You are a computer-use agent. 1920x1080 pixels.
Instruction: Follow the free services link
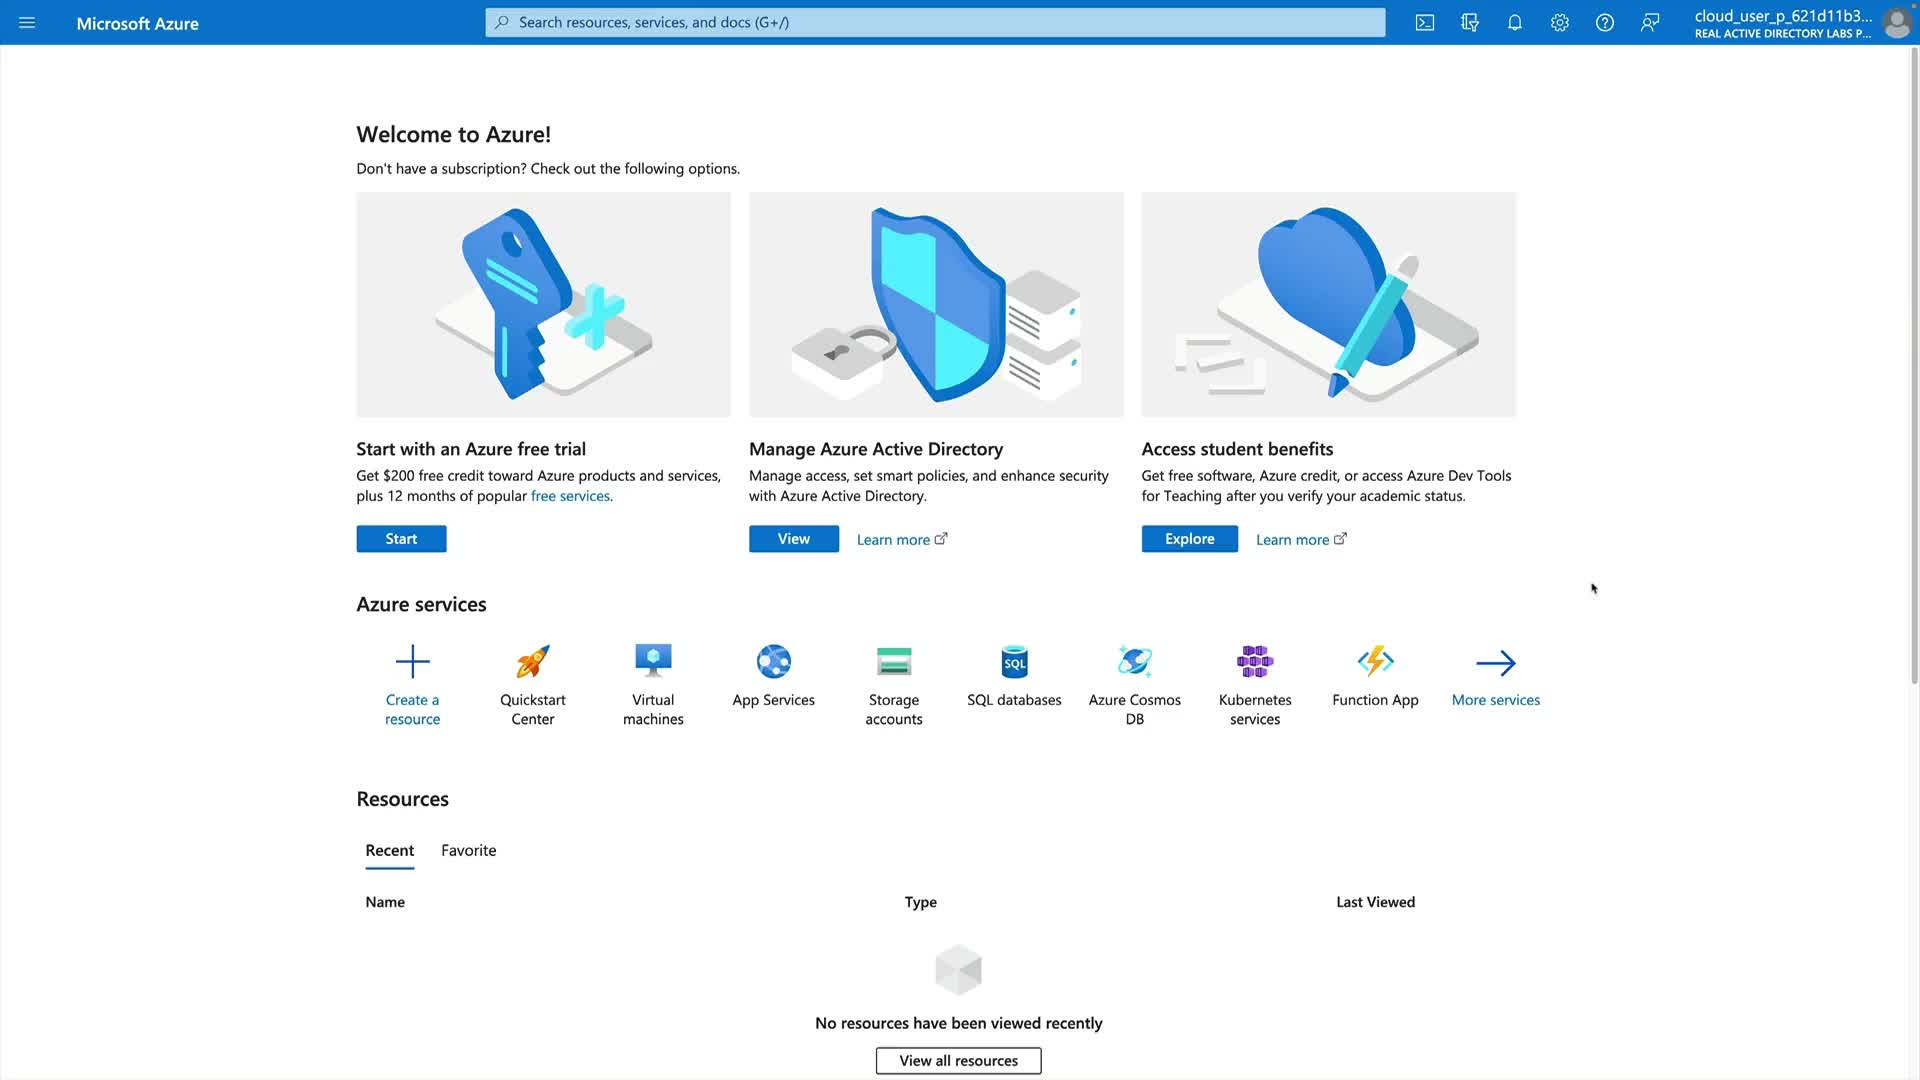570,496
